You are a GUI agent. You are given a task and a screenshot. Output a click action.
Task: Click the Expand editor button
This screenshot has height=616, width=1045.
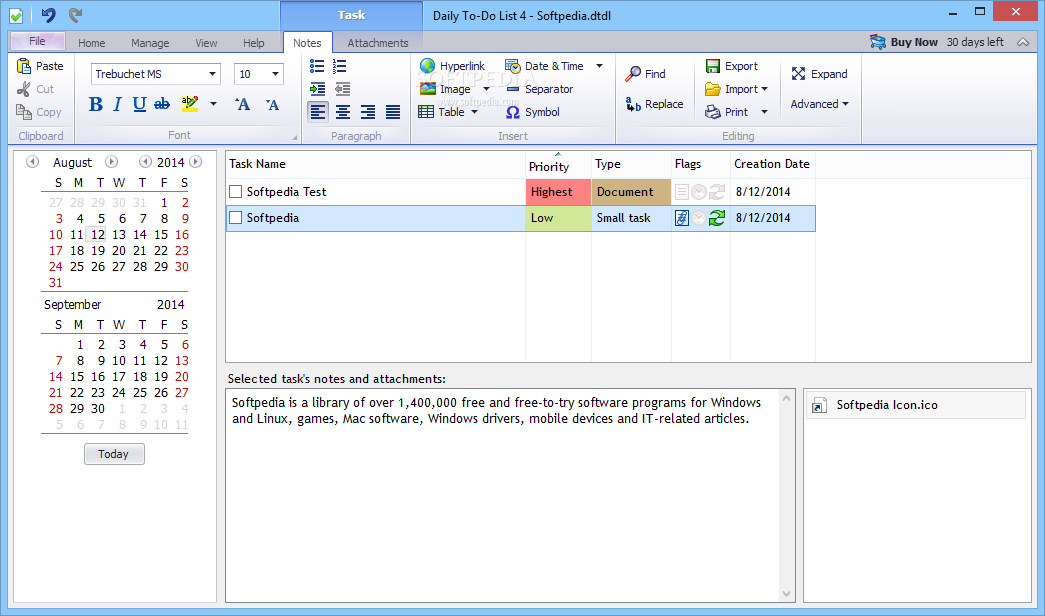click(819, 73)
